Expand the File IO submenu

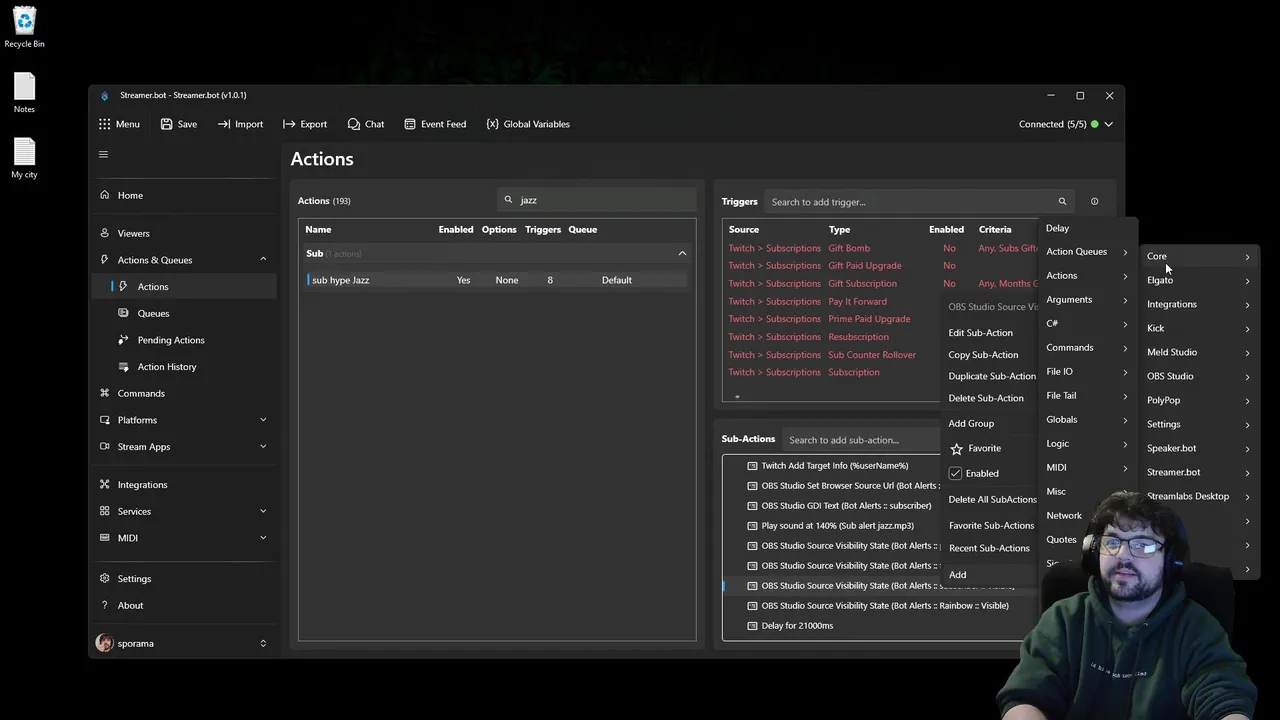pyautogui.click(x=1087, y=372)
